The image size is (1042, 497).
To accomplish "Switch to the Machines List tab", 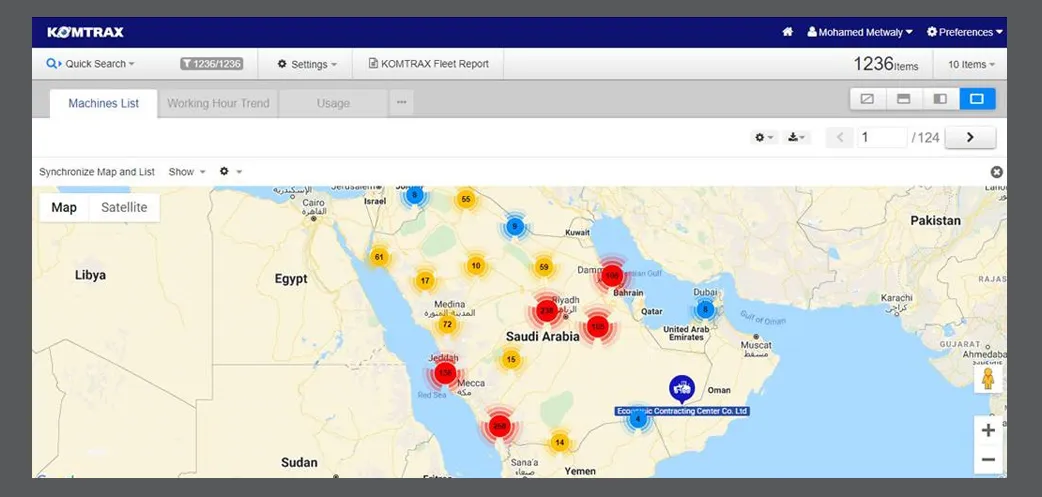I will coord(104,104).
